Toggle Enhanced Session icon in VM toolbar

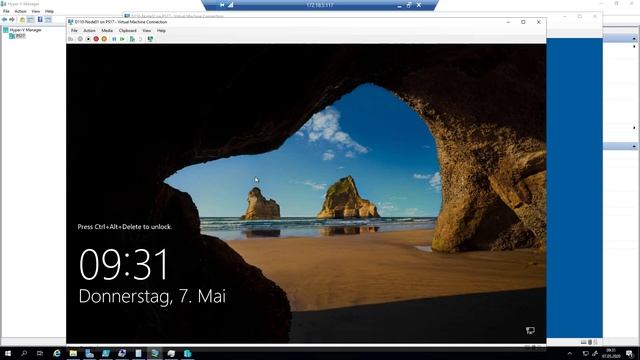click(x=150, y=39)
